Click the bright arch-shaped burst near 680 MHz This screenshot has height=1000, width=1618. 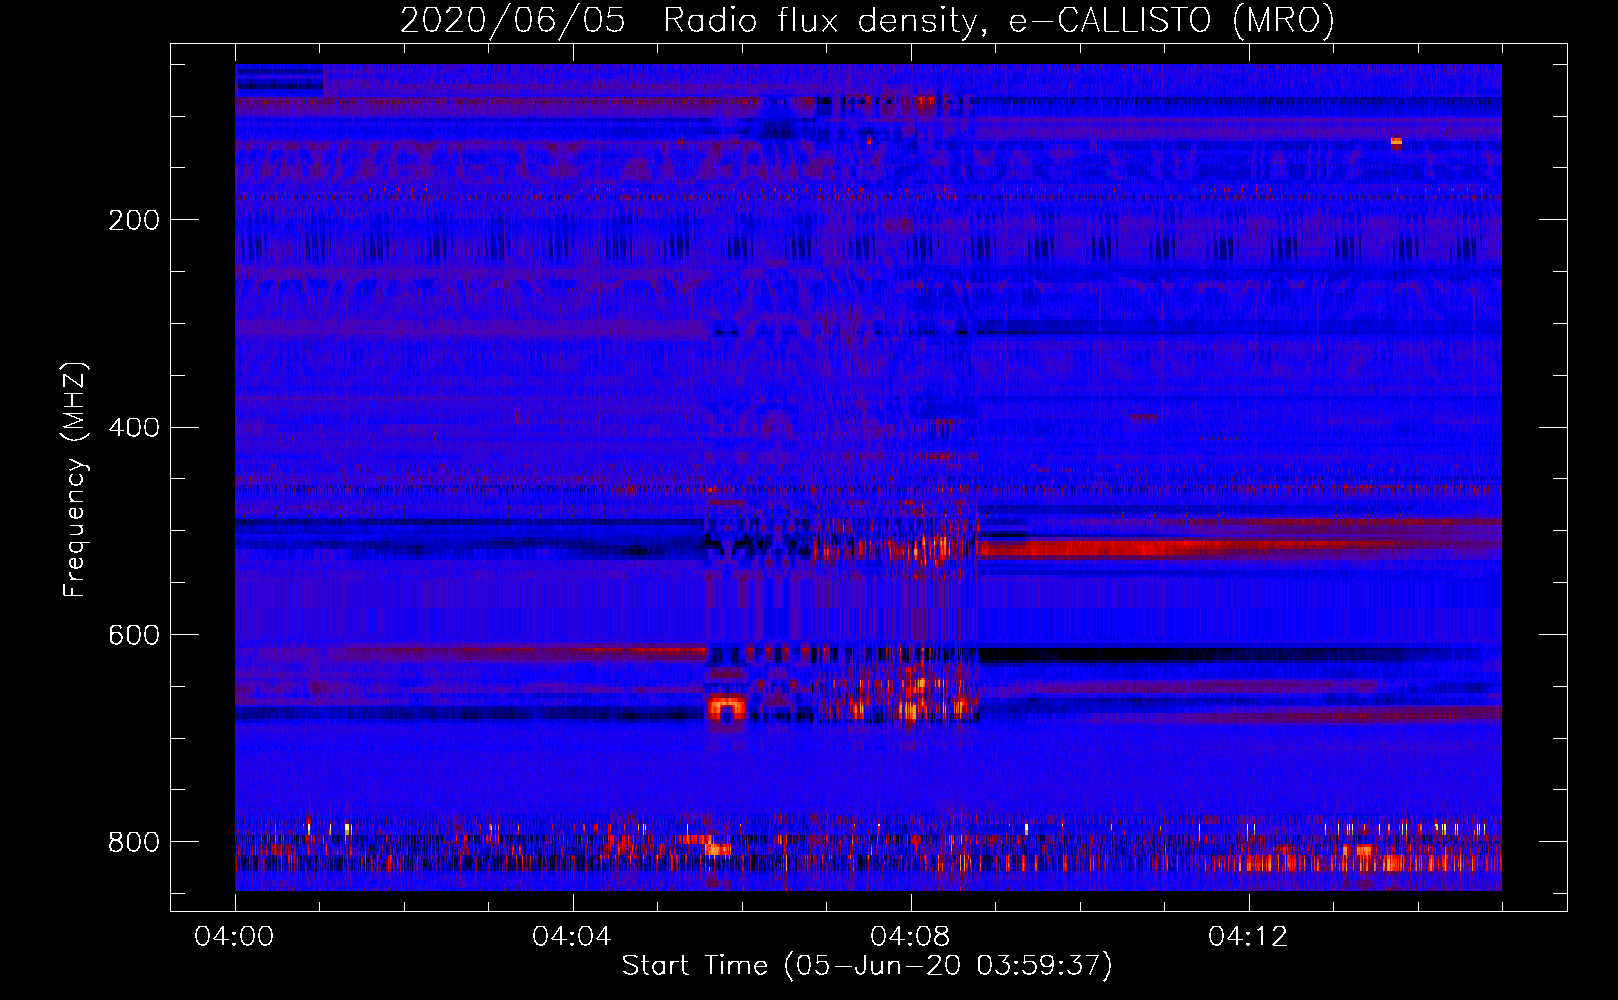coord(727,709)
